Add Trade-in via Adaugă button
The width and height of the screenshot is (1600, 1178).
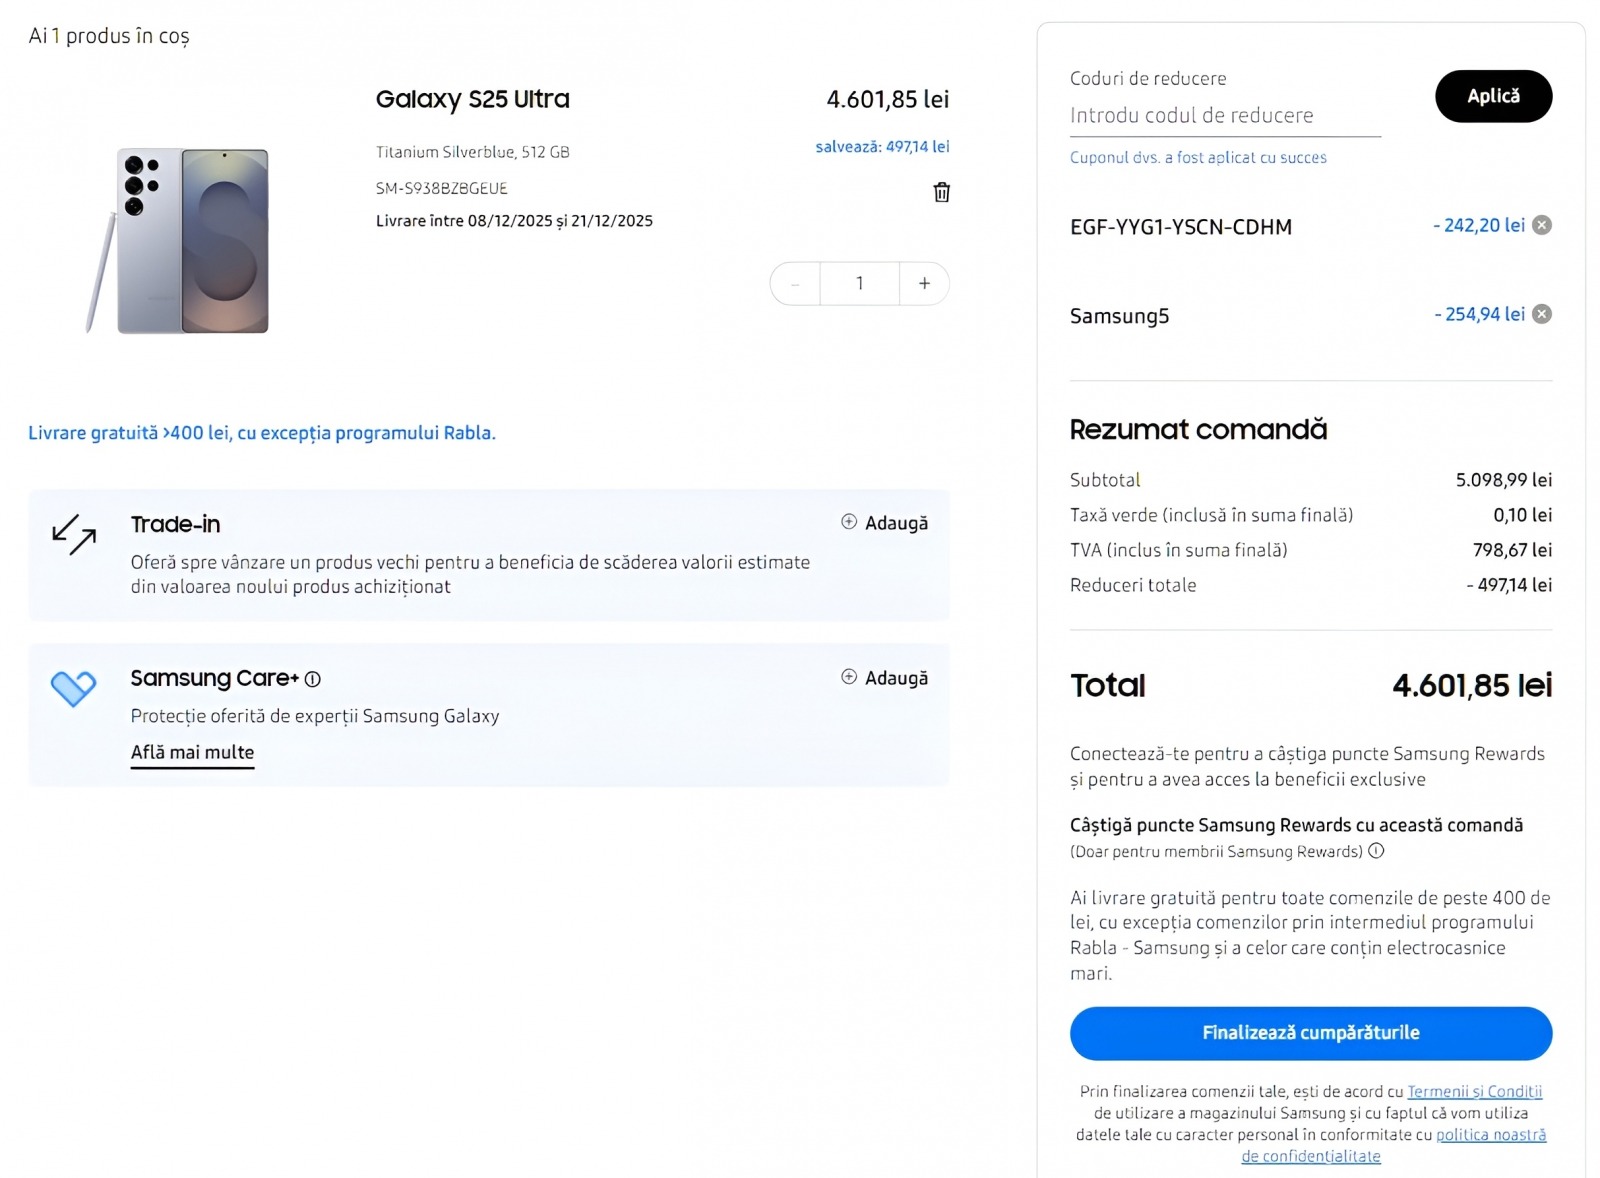click(885, 523)
